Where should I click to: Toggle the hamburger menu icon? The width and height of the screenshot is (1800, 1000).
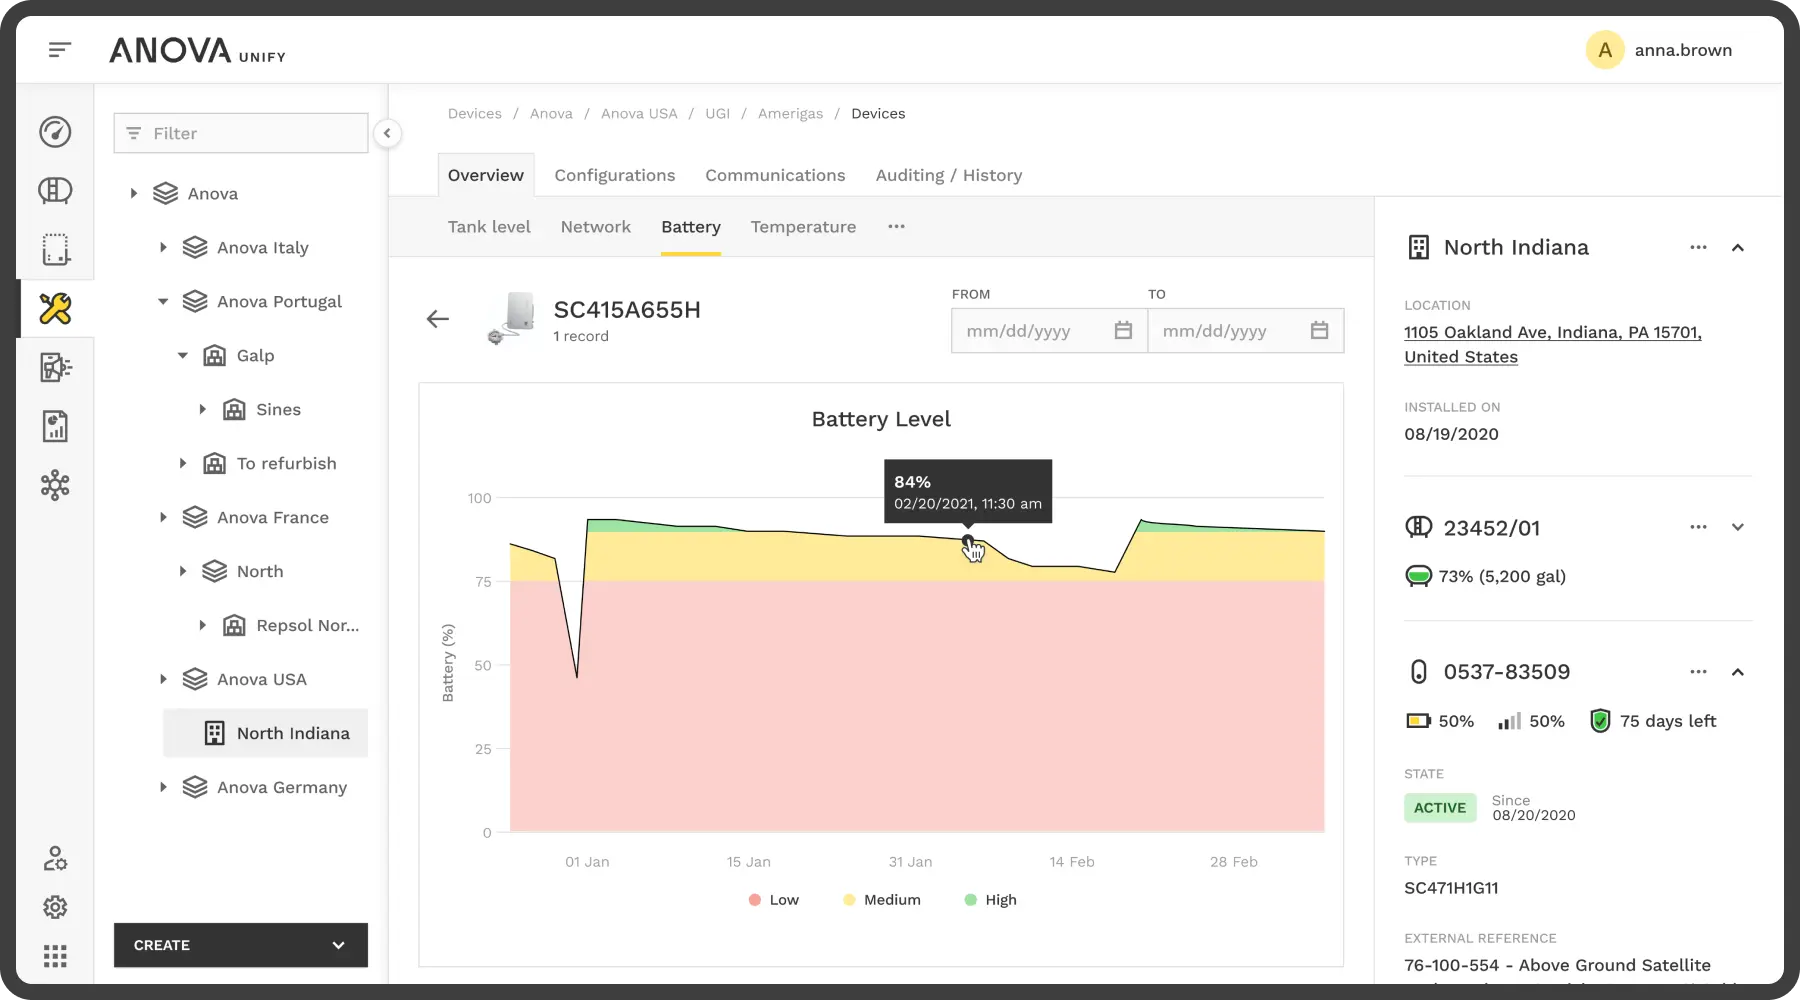click(60, 50)
